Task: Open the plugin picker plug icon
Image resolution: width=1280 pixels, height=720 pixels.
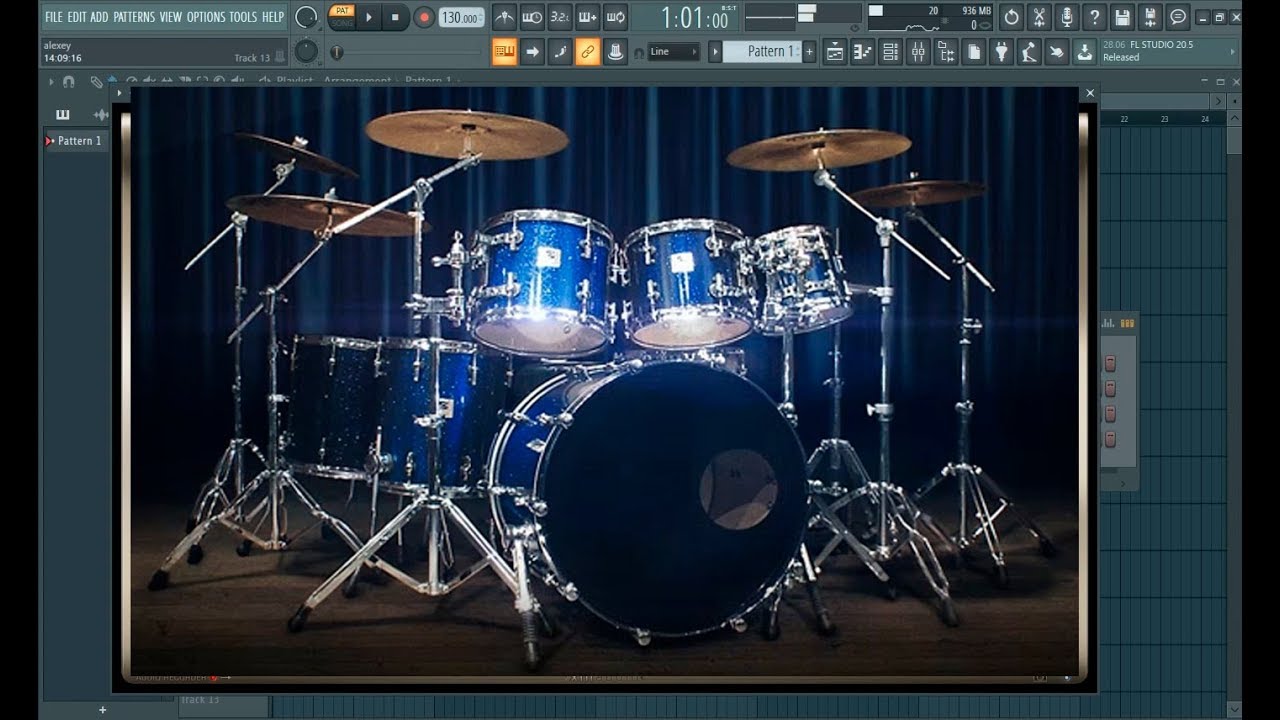Action: [1002, 52]
